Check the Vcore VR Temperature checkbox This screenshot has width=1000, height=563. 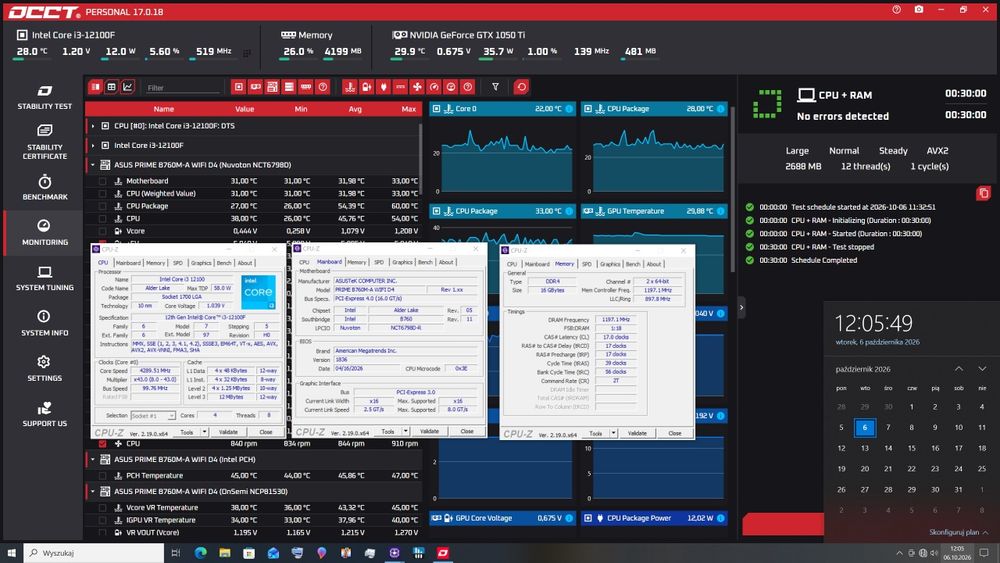tap(102, 508)
